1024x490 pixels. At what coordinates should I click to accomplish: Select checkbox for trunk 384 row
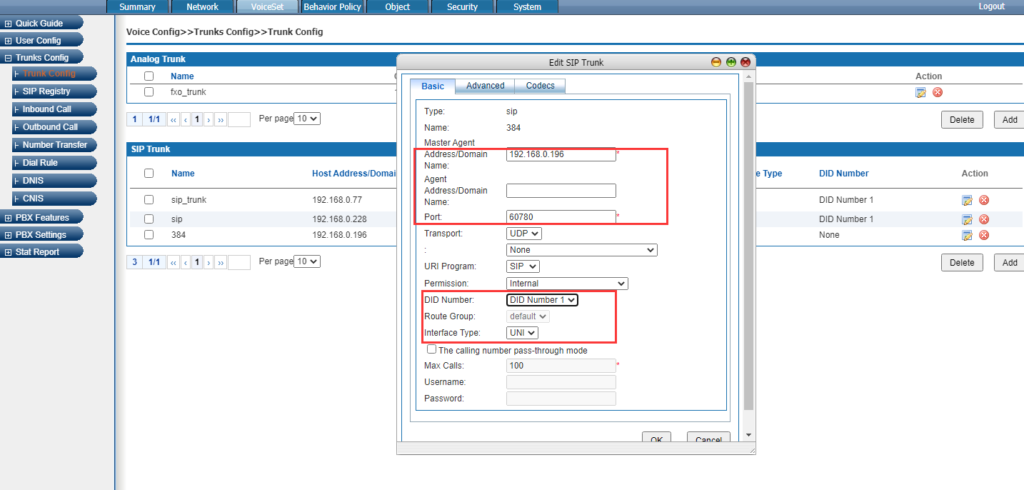pyautogui.click(x=149, y=235)
